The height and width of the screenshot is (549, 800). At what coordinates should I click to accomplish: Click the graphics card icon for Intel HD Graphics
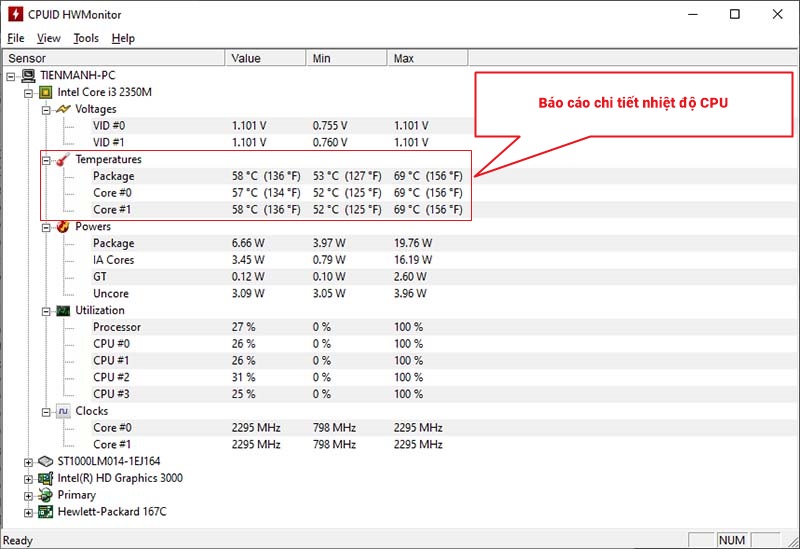[45, 479]
